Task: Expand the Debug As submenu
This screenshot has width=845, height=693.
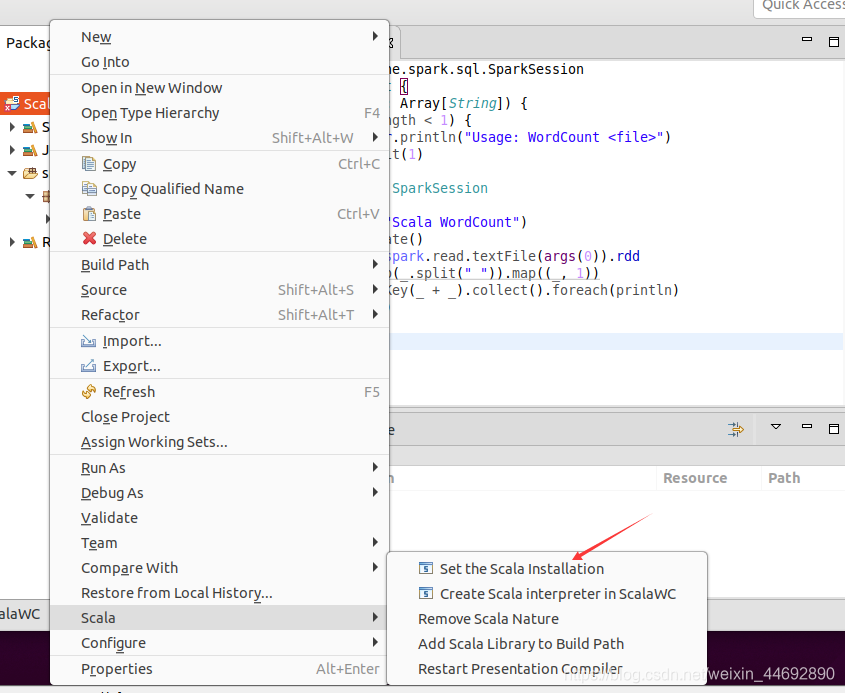Action: click(375, 492)
